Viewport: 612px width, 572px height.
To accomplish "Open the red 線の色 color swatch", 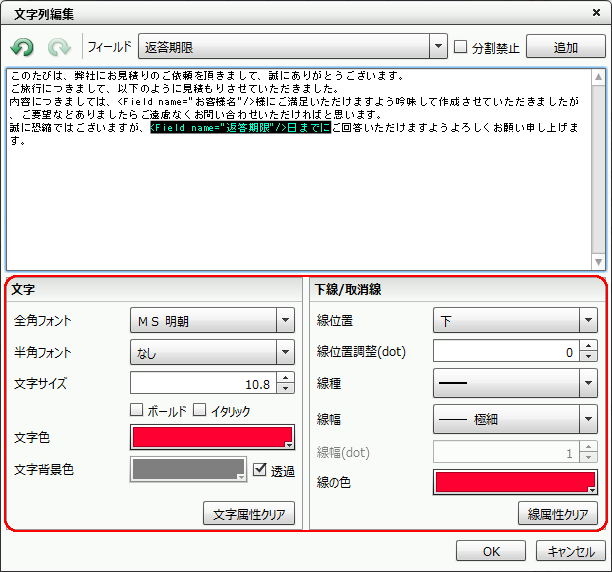I will coord(515,482).
